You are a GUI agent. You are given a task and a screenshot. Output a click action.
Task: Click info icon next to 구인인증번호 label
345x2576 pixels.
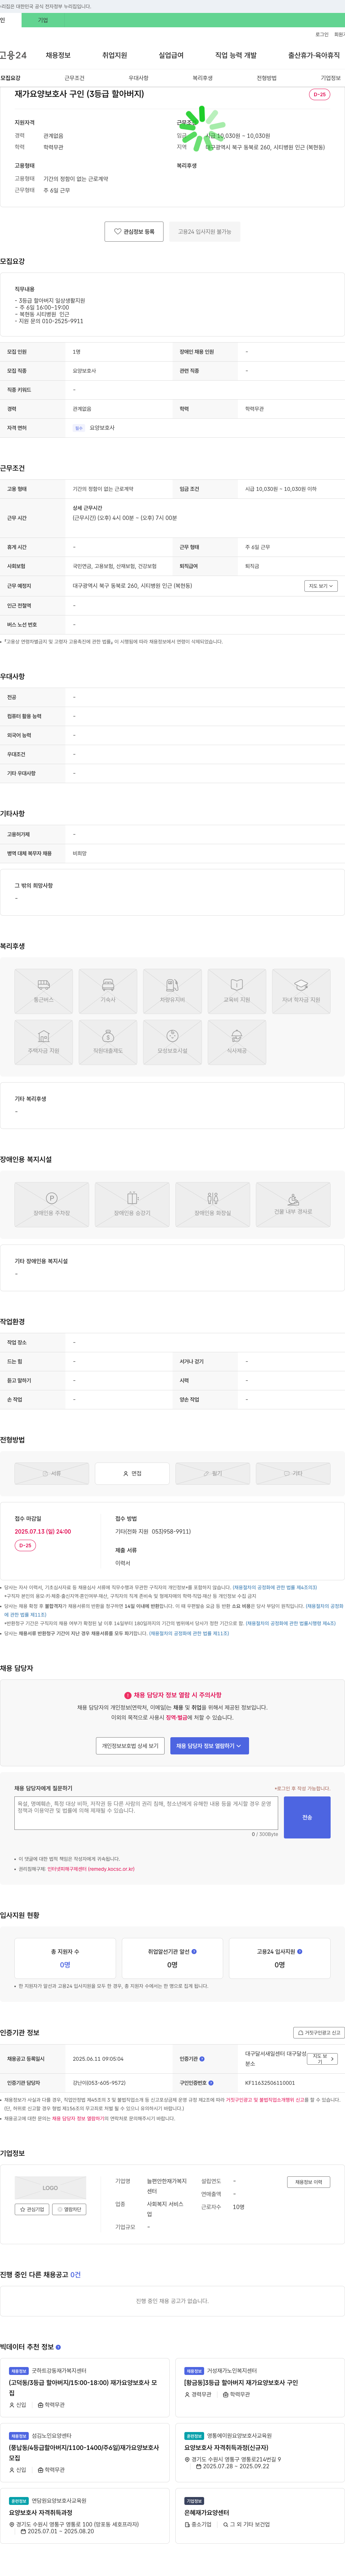coord(211,2083)
